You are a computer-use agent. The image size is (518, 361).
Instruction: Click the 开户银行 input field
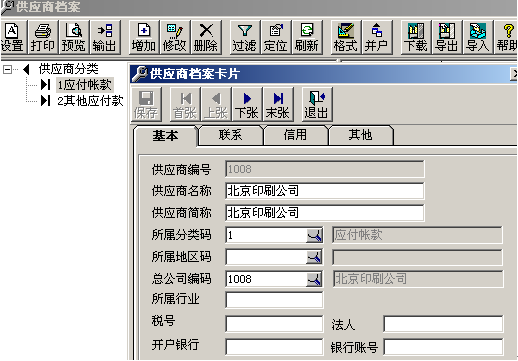click(274, 347)
